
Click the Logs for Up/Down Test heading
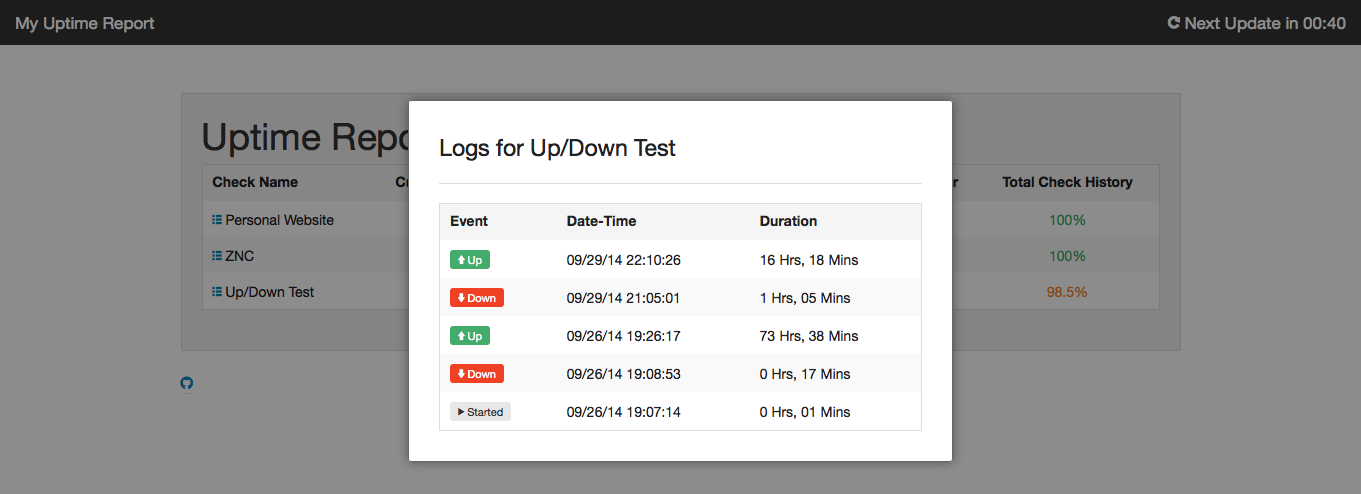pos(558,149)
